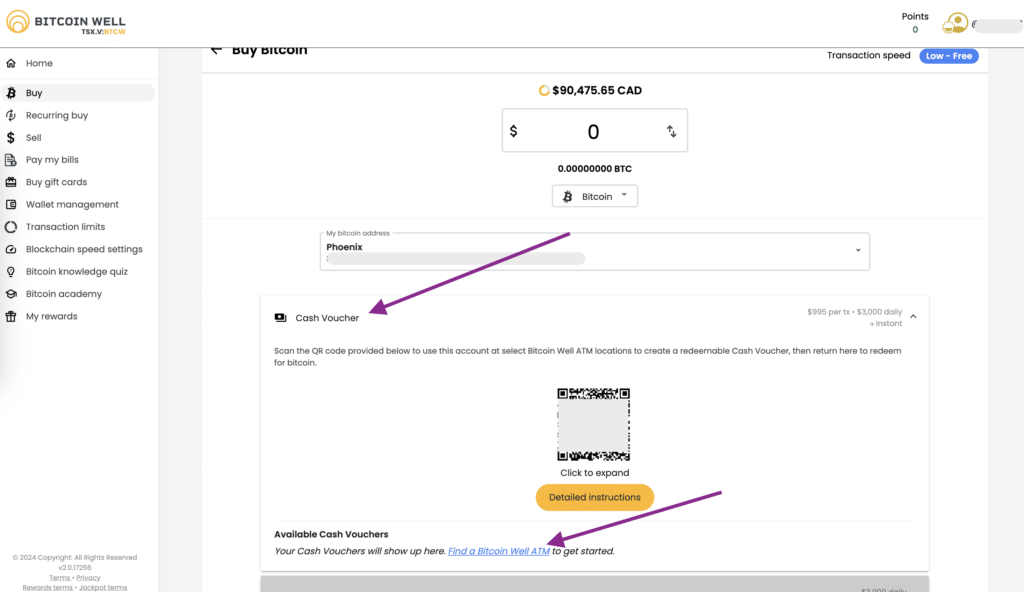Open the user profile avatar

click(955, 24)
